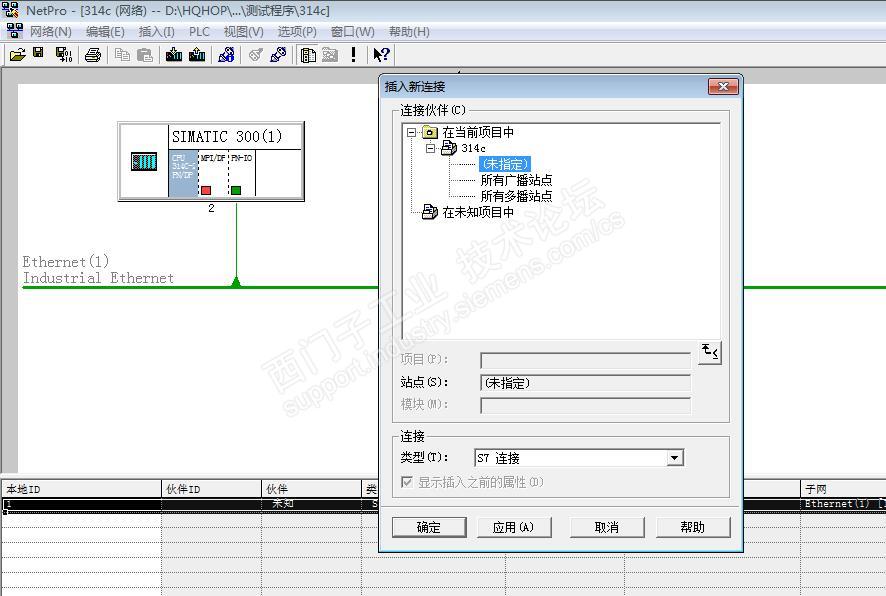Select the red MPI/DP interface square

(x=206, y=190)
